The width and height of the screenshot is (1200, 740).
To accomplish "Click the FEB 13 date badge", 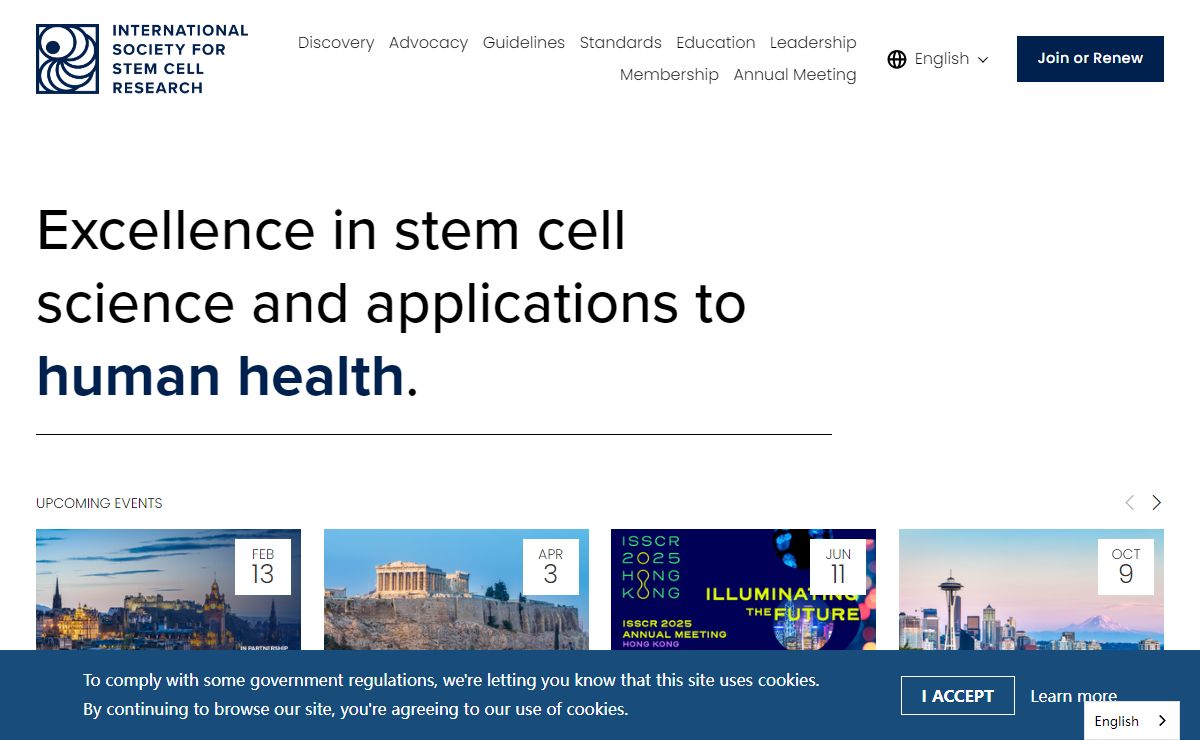I will pyautogui.click(x=263, y=567).
